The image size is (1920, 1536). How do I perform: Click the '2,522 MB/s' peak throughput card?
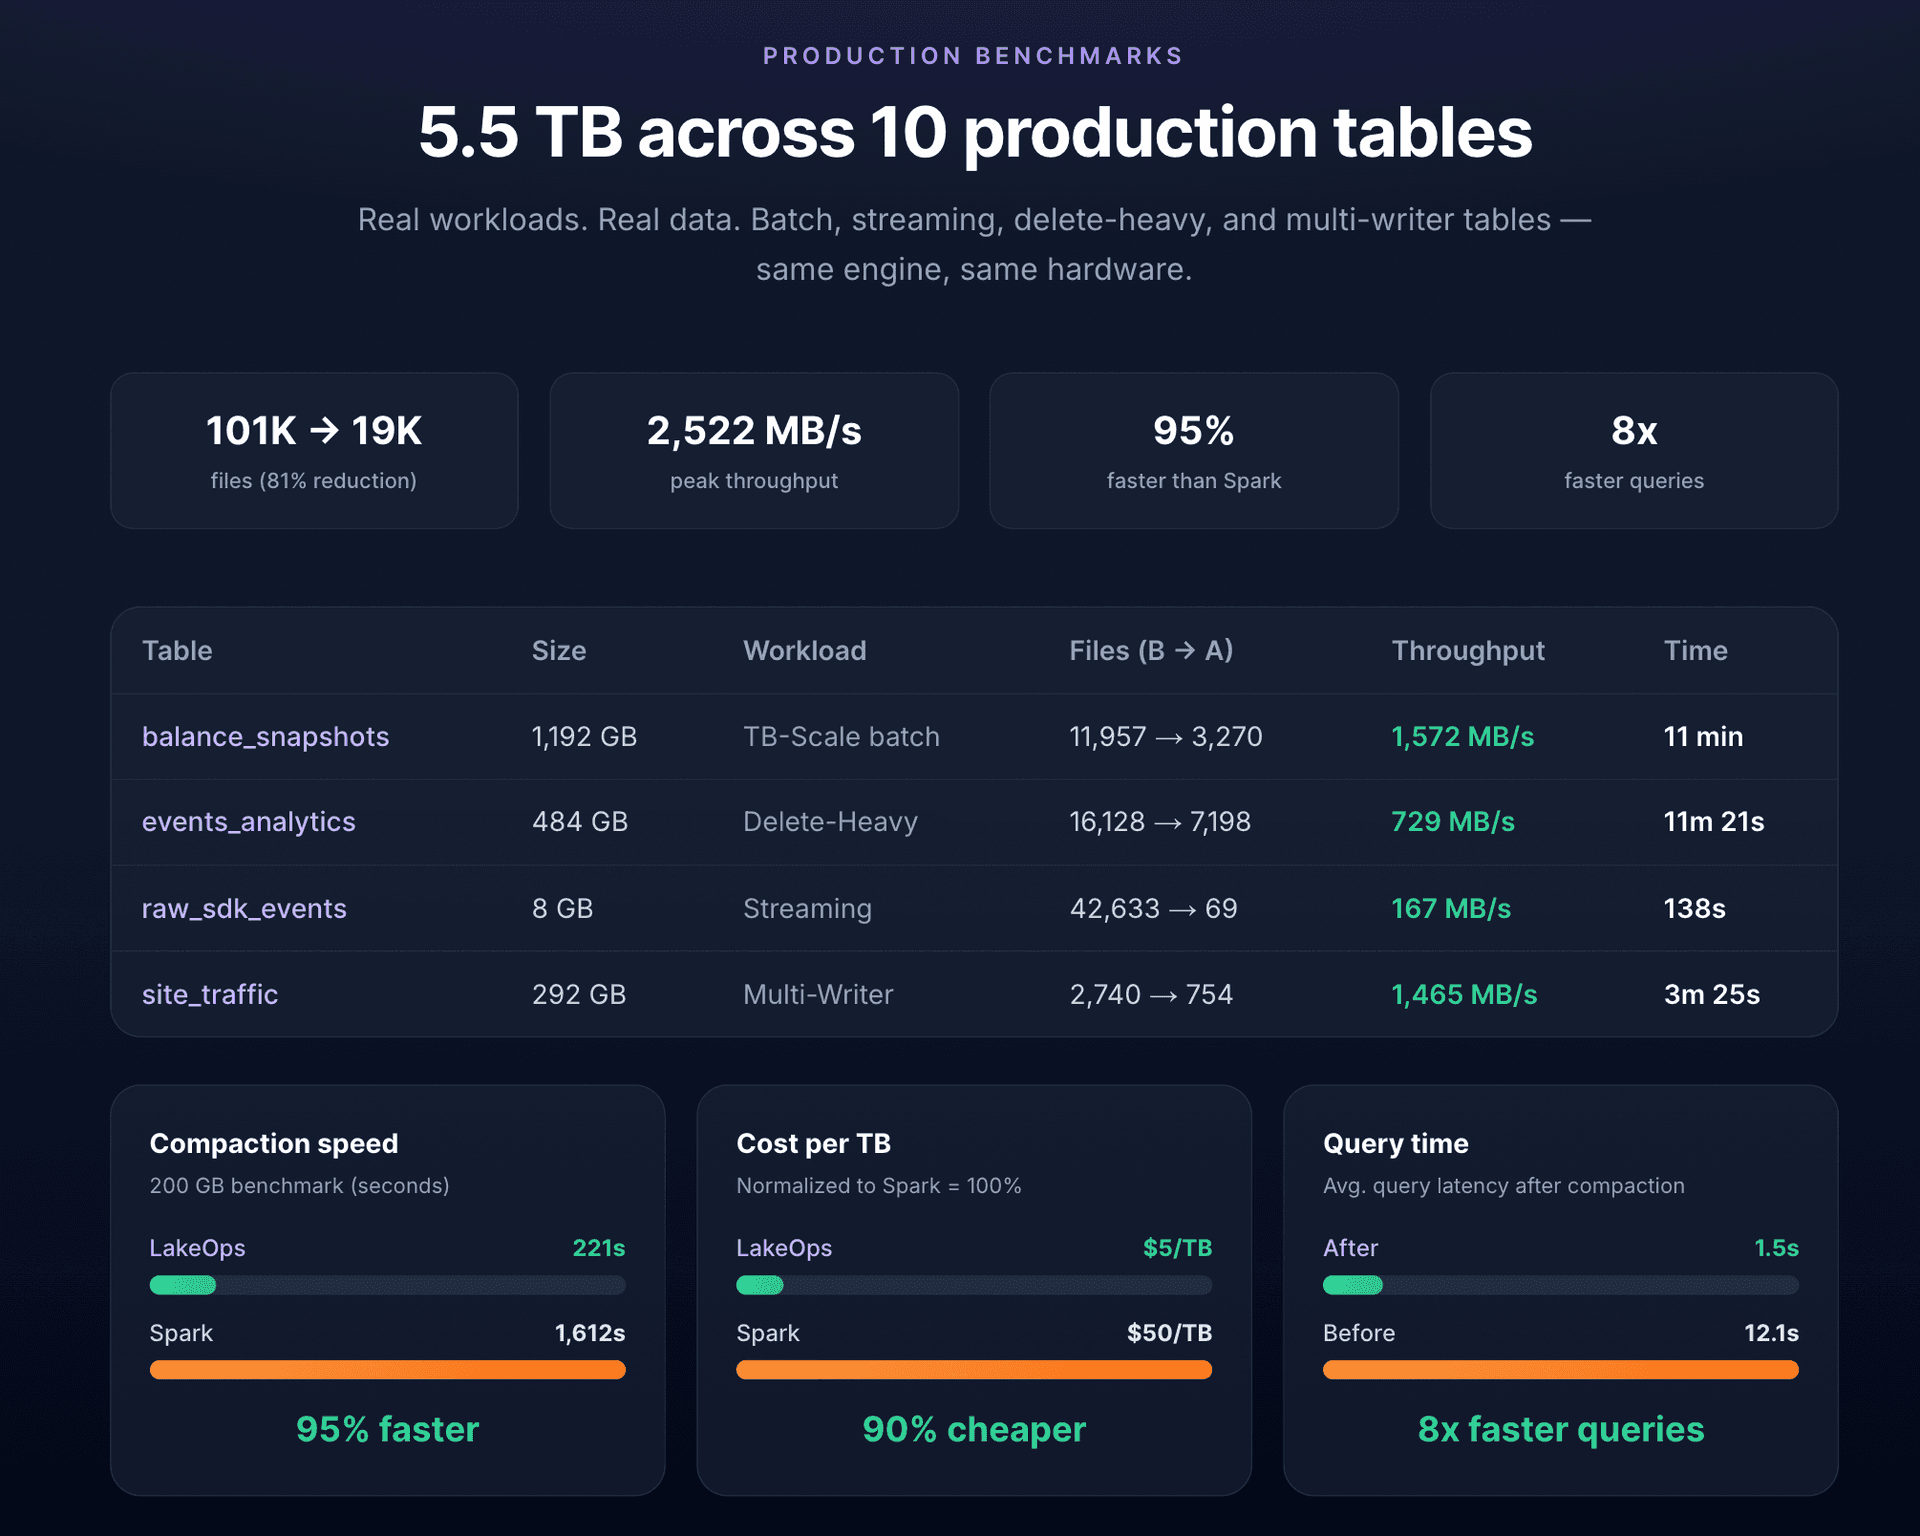tap(754, 451)
